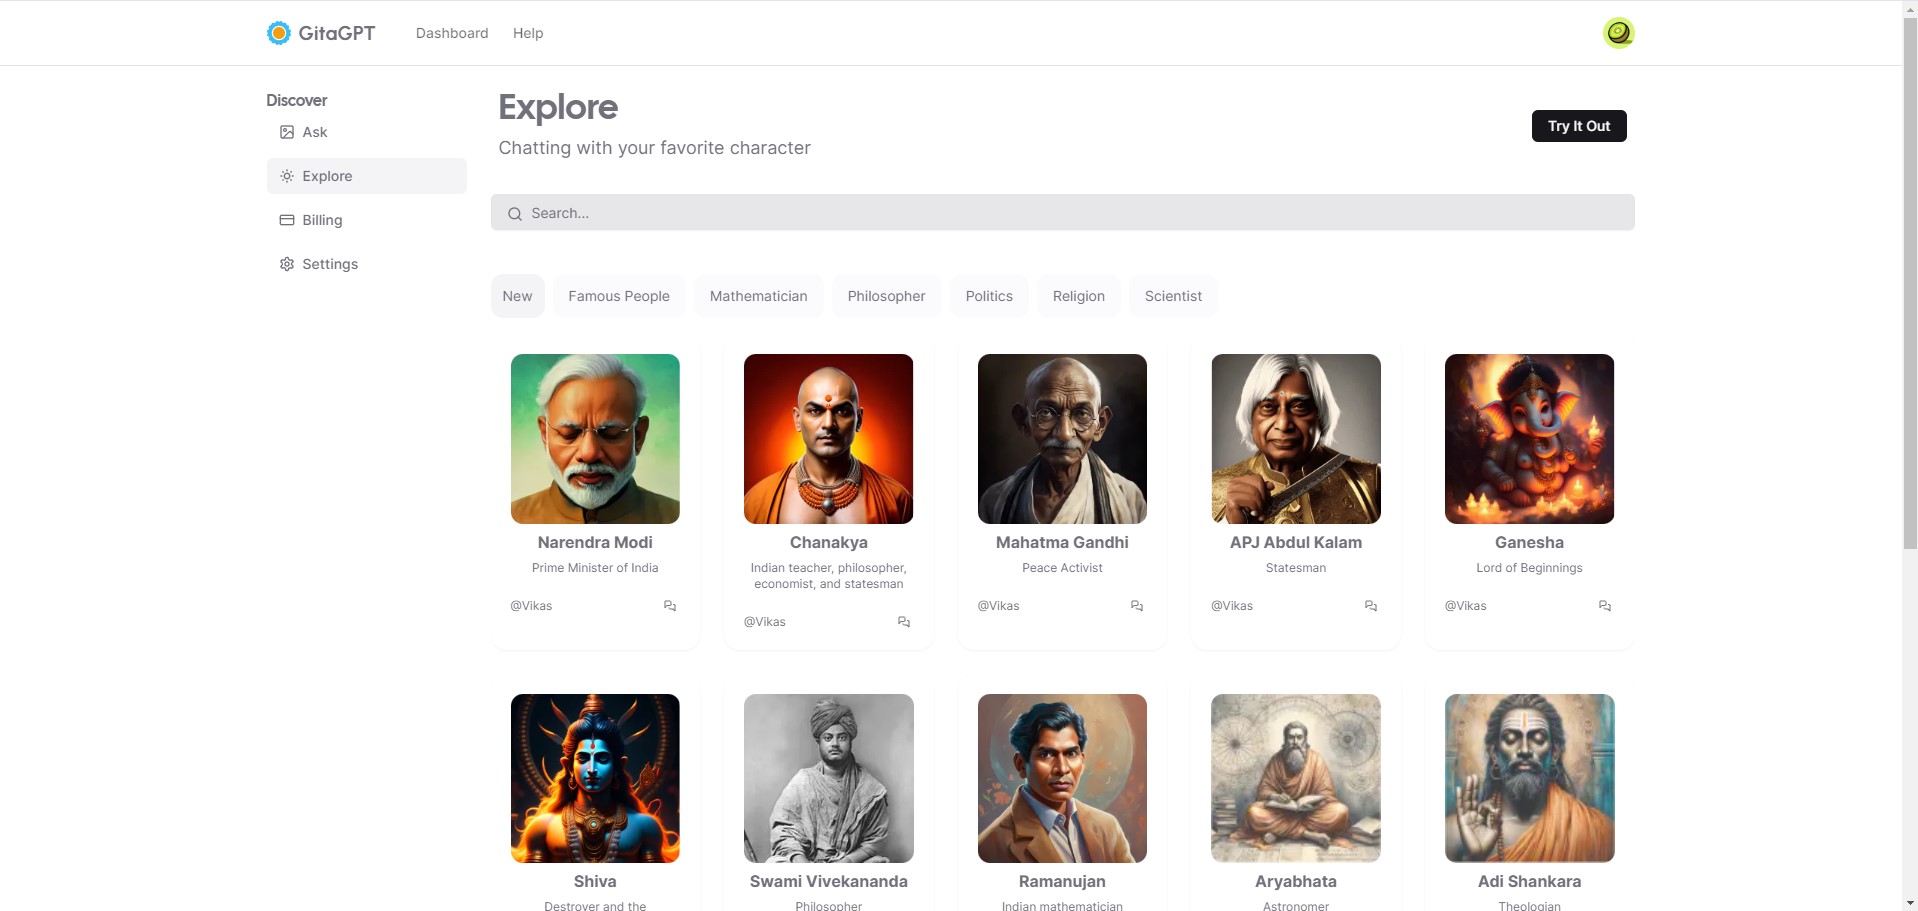1918x911 pixels.
Task: Click the chat icon on Mahatma Gandhi card
Action: pos(1137,606)
